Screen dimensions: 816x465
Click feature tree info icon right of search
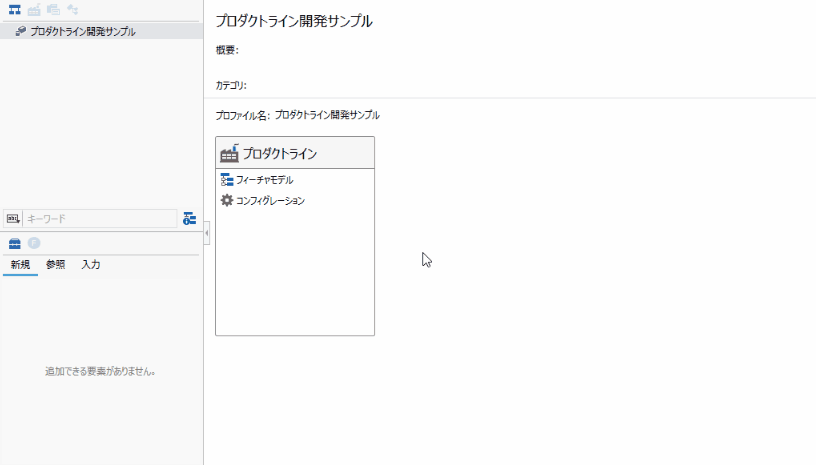point(189,218)
